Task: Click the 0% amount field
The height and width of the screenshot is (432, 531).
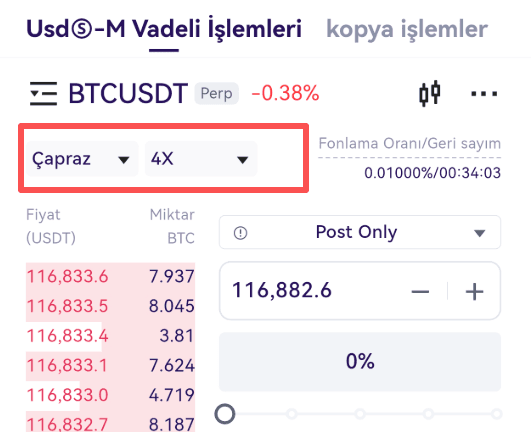Action: [x=360, y=362]
